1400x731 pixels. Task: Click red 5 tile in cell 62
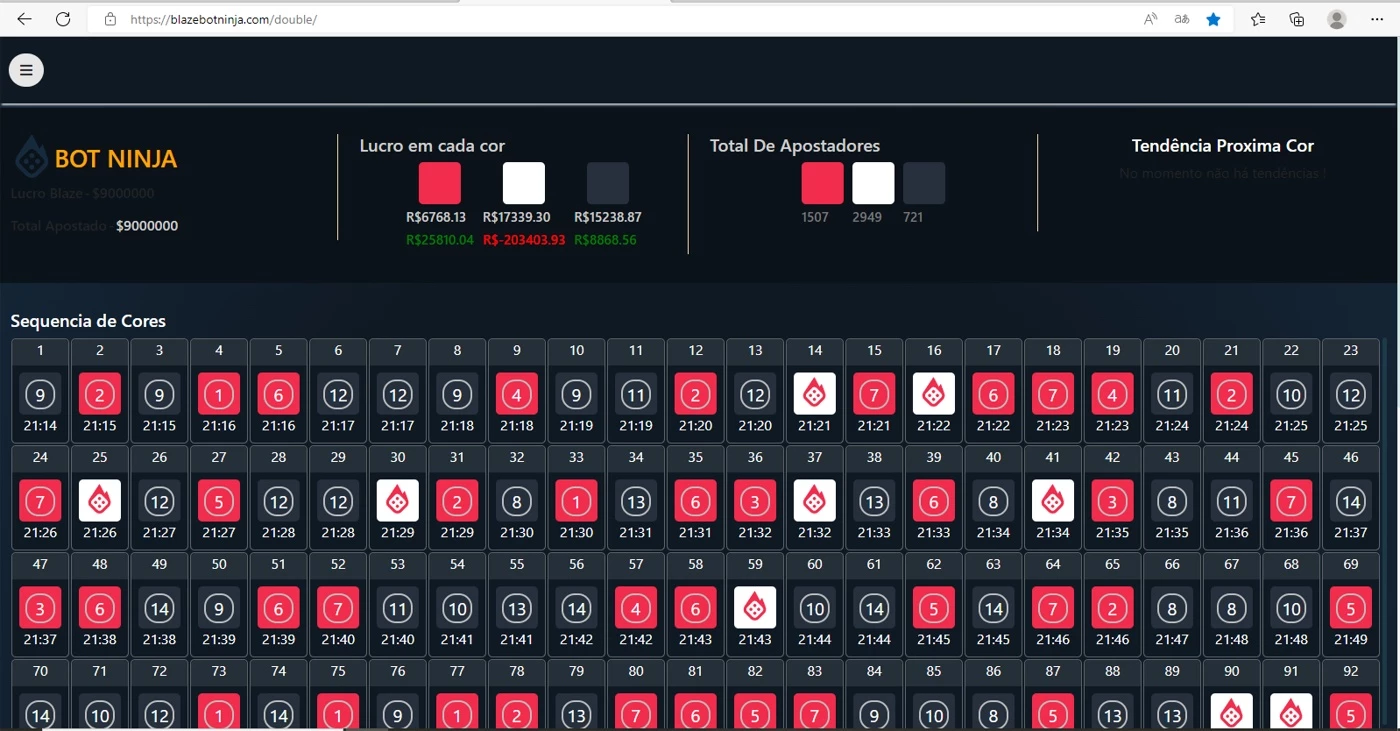tap(934, 608)
